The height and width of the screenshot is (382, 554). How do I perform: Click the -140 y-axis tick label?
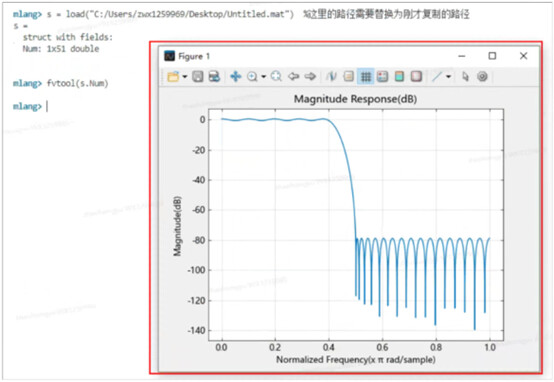click(x=197, y=330)
